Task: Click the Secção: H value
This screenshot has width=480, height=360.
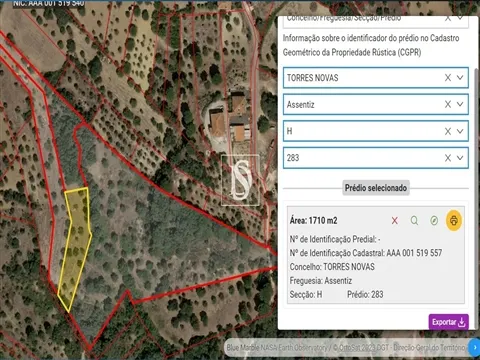Action: pyautogui.click(x=306, y=294)
